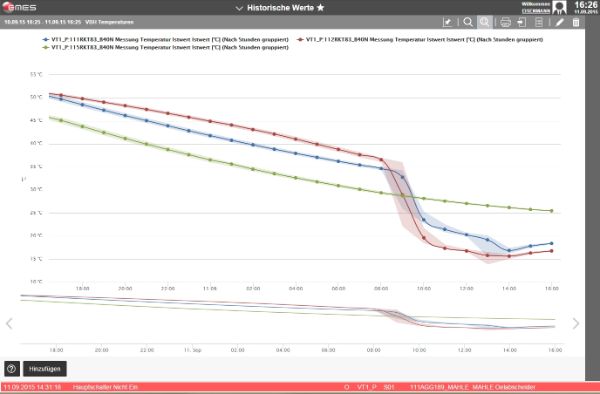This screenshot has height=394, width=600.
Task: Click the 111AGG189 MAHLE alarm source text
Action: 473,387
